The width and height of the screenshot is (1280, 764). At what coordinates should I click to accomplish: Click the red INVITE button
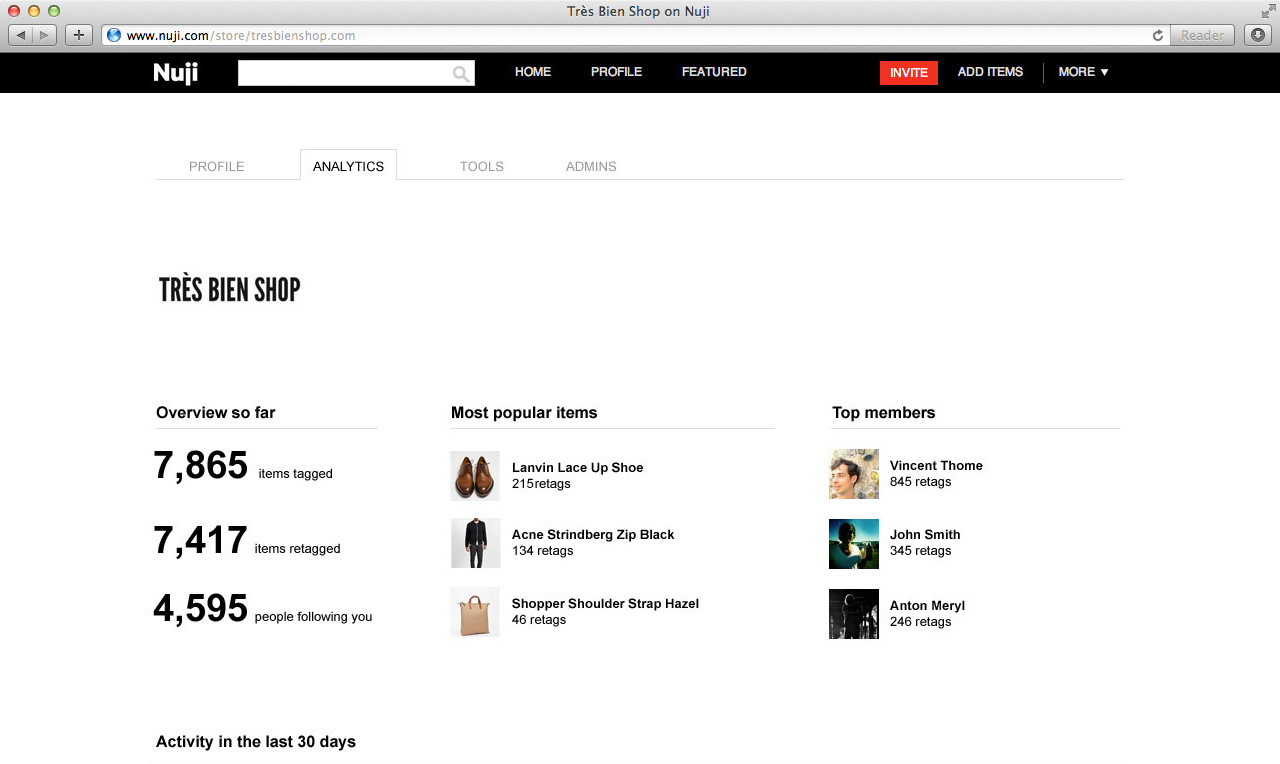pyautogui.click(x=909, y=73)
